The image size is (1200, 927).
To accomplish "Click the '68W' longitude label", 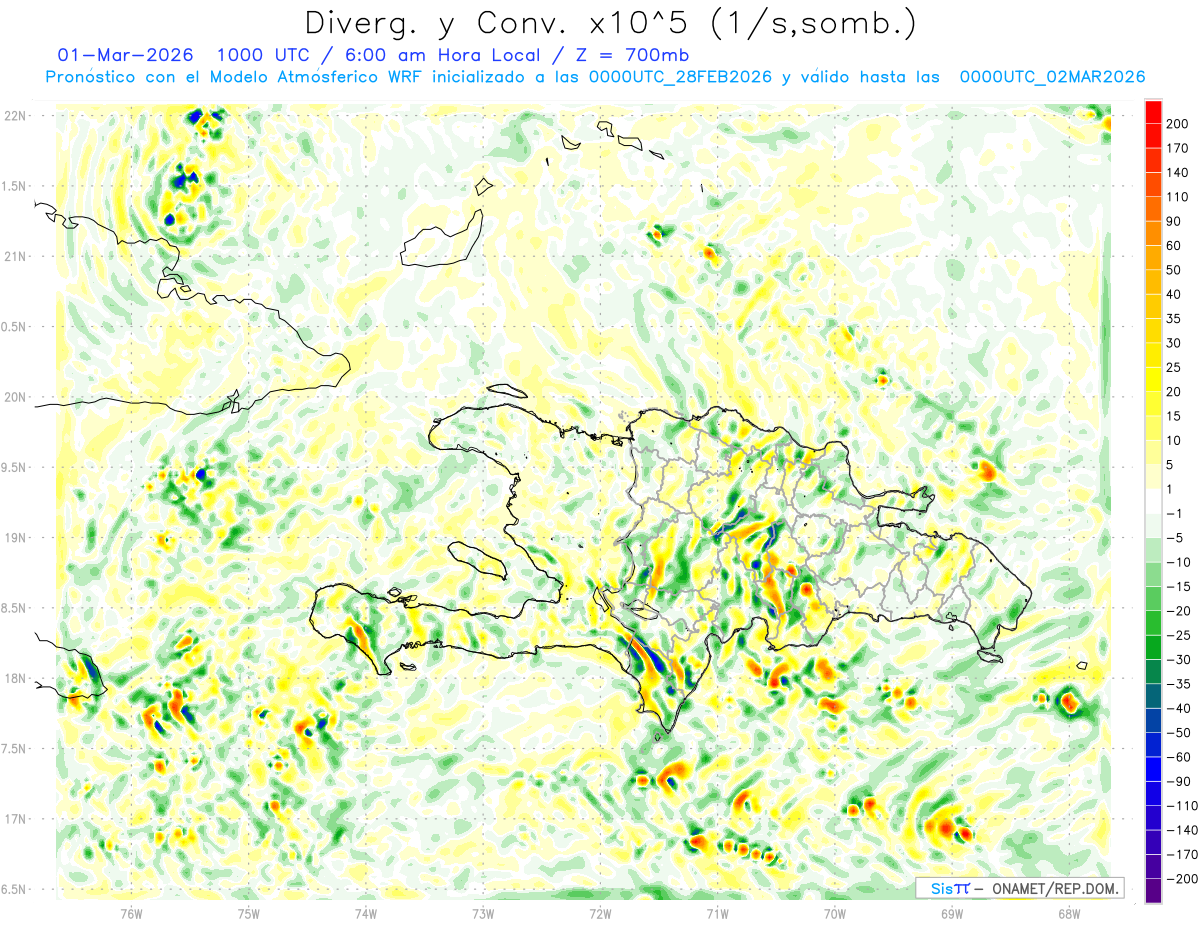I will 1068,914.
